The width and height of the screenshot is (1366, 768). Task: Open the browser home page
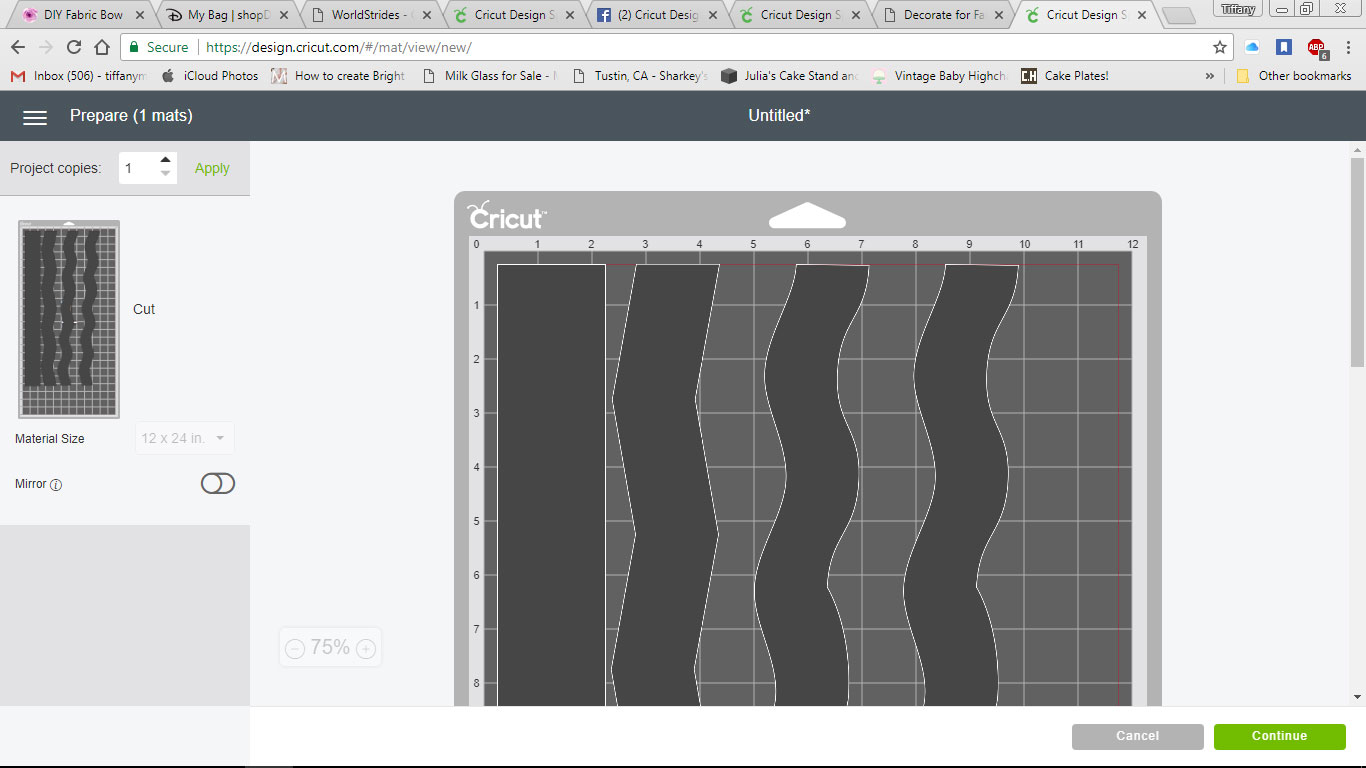pos(101,47)
